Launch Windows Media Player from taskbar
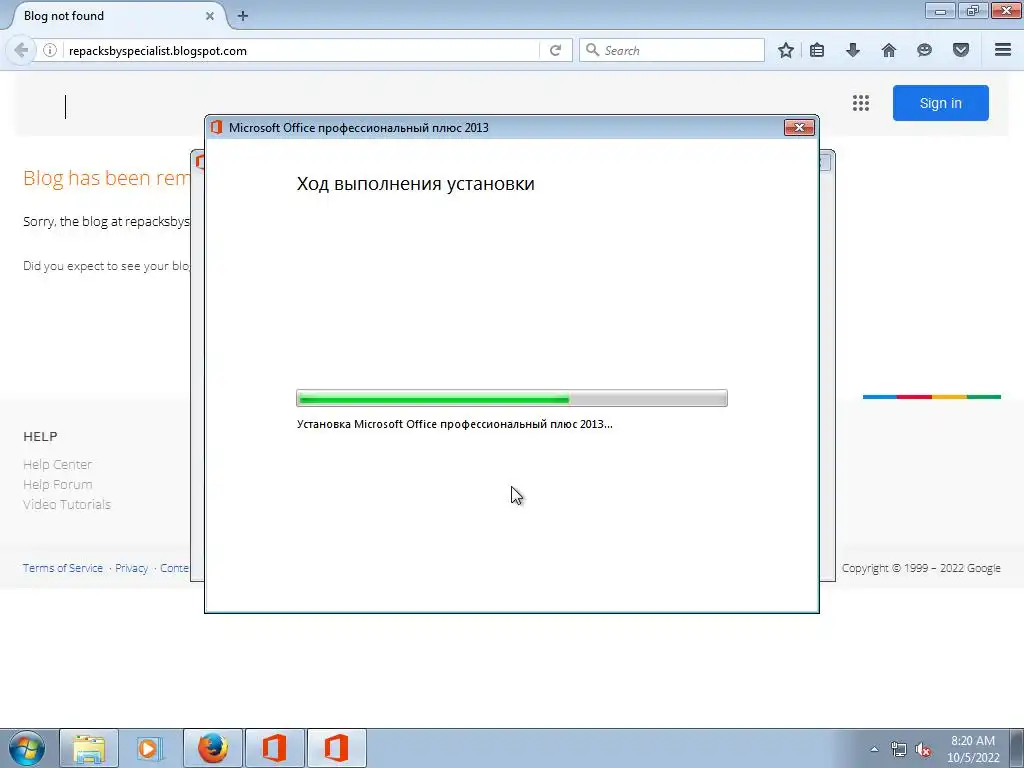This screenshot has height=768, width=1024. pyautogui.click(x=150, y=748)
